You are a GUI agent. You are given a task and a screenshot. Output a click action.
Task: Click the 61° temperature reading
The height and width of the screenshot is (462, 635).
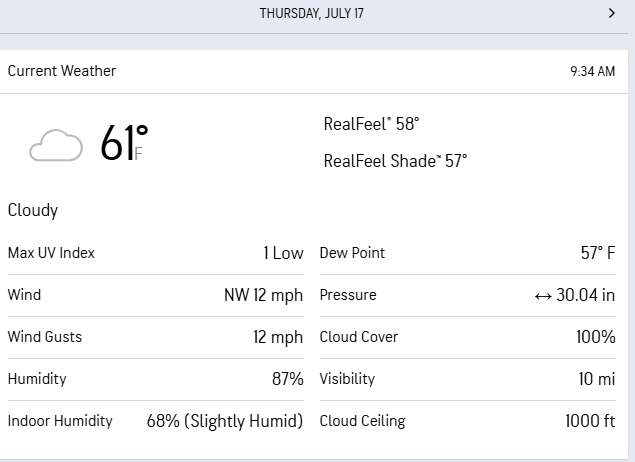(x=123, y=145)
